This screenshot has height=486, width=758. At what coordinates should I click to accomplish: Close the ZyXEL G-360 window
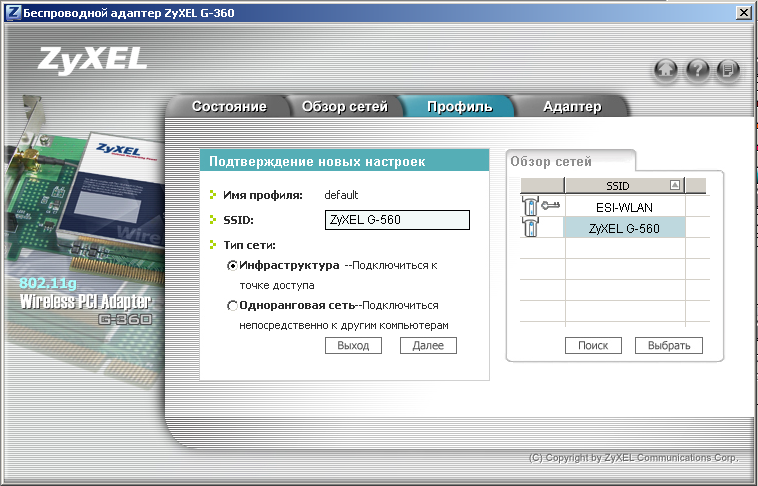click(x=744, y=13)
